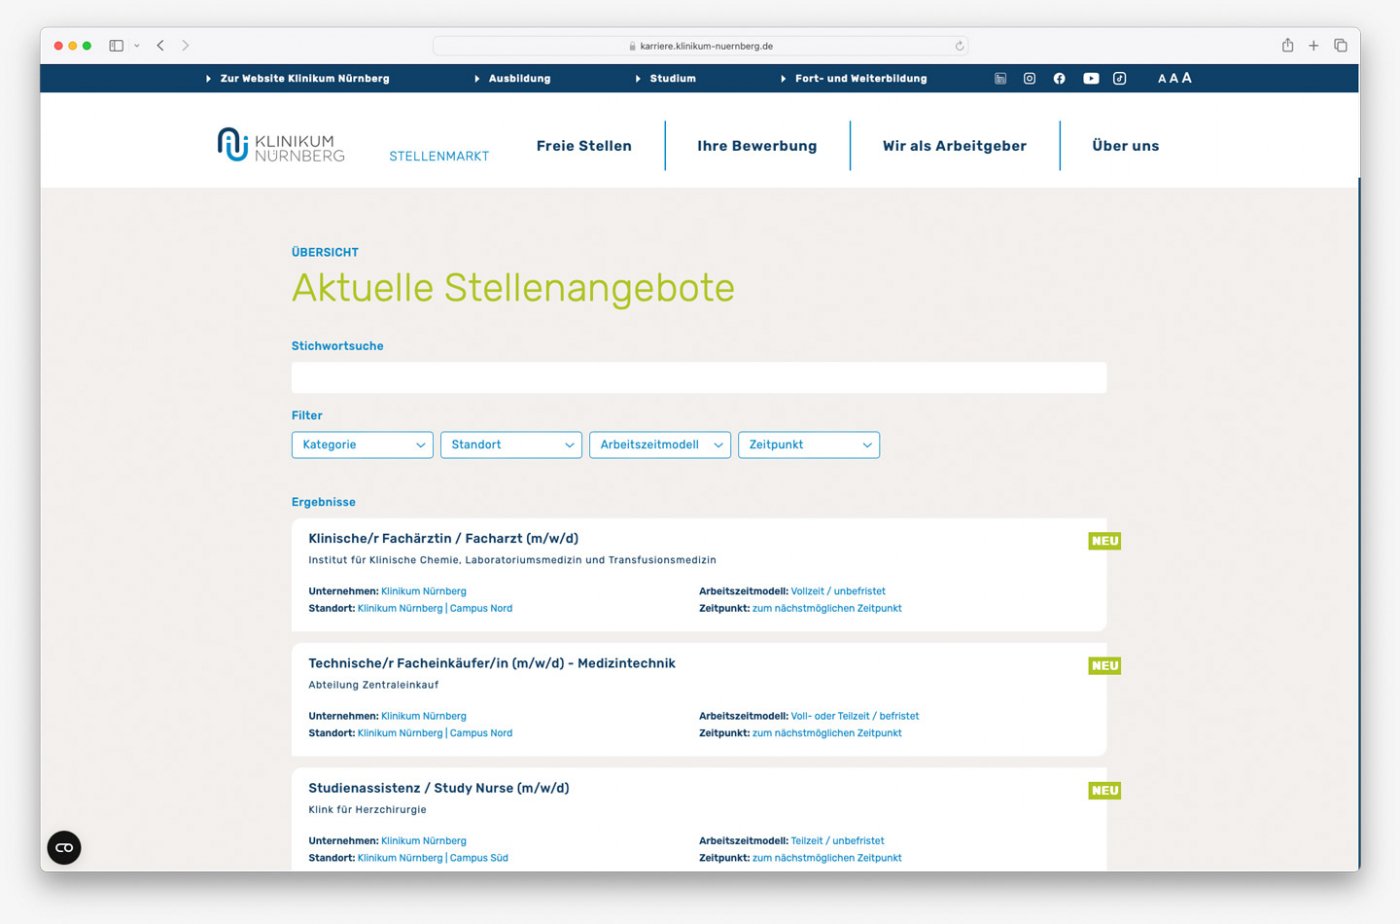Open the LinkedIn icon in top bar
The width and height of the screenshot is (1400, 924).
pyautogui.click(x=1000, y=78)
